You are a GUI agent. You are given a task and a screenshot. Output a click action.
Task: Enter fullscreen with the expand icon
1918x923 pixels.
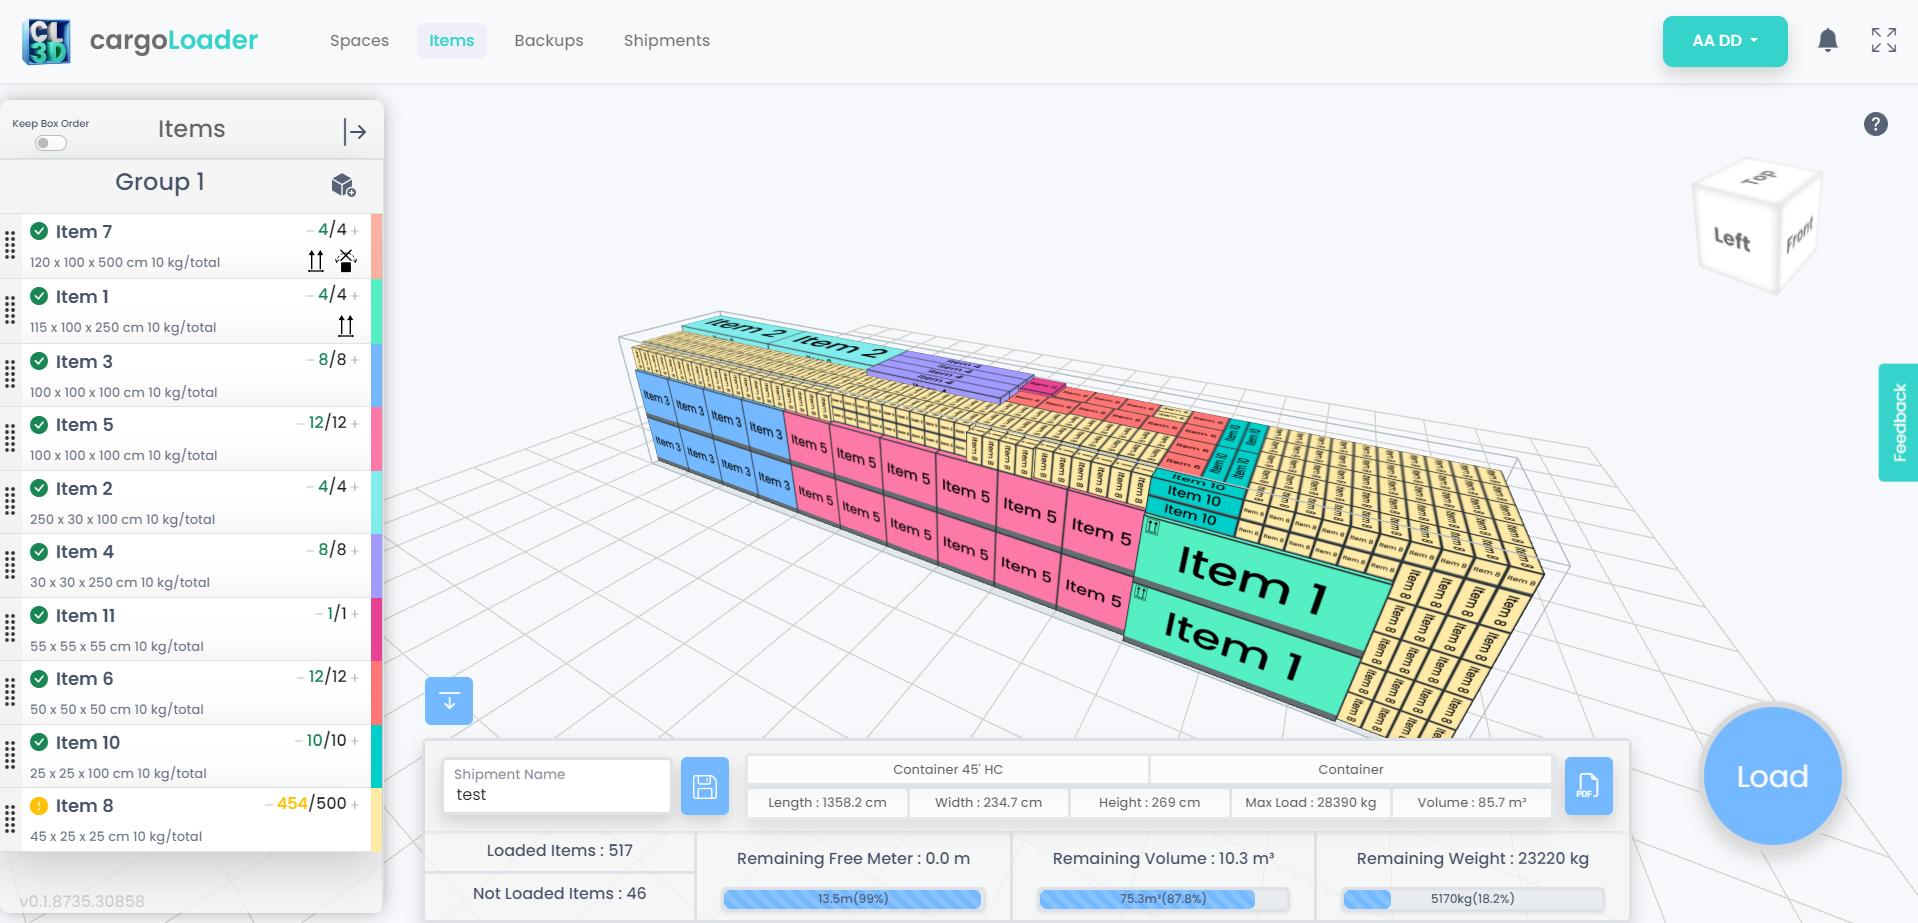(x=1883, y=40)
